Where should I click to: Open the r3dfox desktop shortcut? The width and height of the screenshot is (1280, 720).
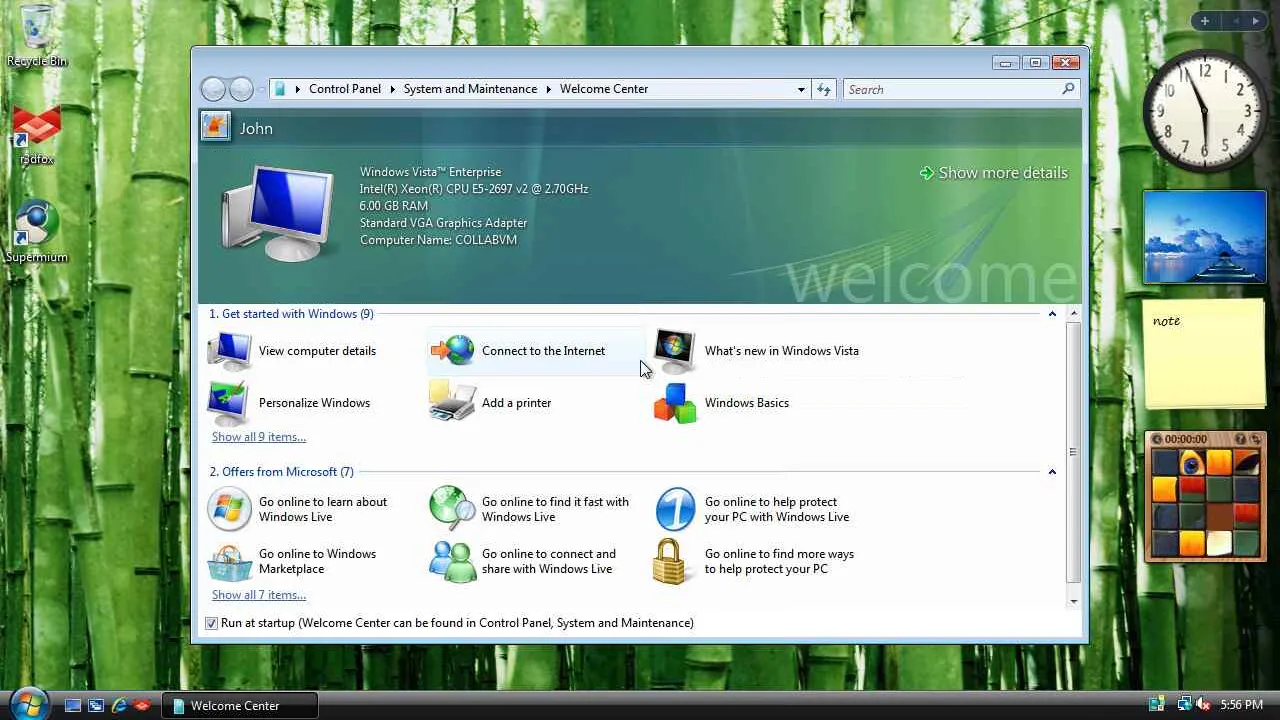[37, 127]
